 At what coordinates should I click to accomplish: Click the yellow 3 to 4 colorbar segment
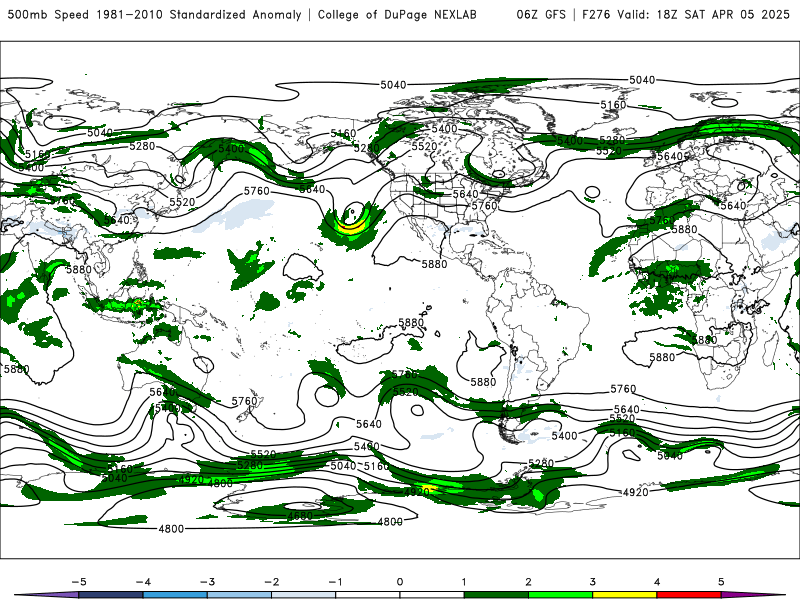tap(624, 595)
